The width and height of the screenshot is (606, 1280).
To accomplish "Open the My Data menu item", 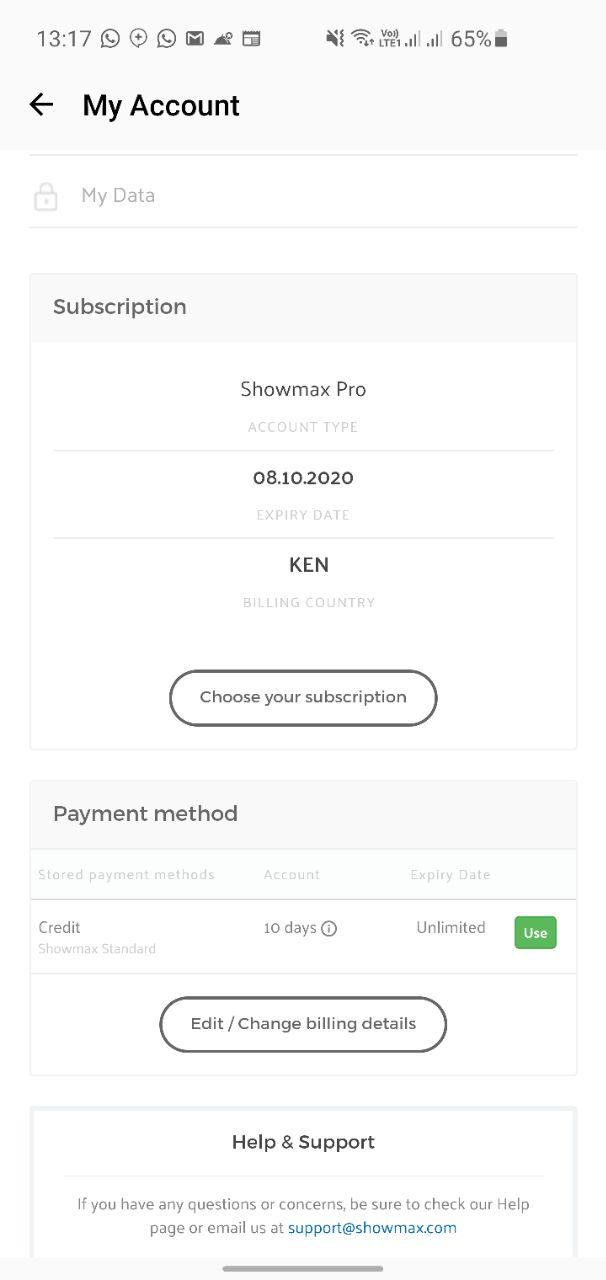I will (303, 195).
